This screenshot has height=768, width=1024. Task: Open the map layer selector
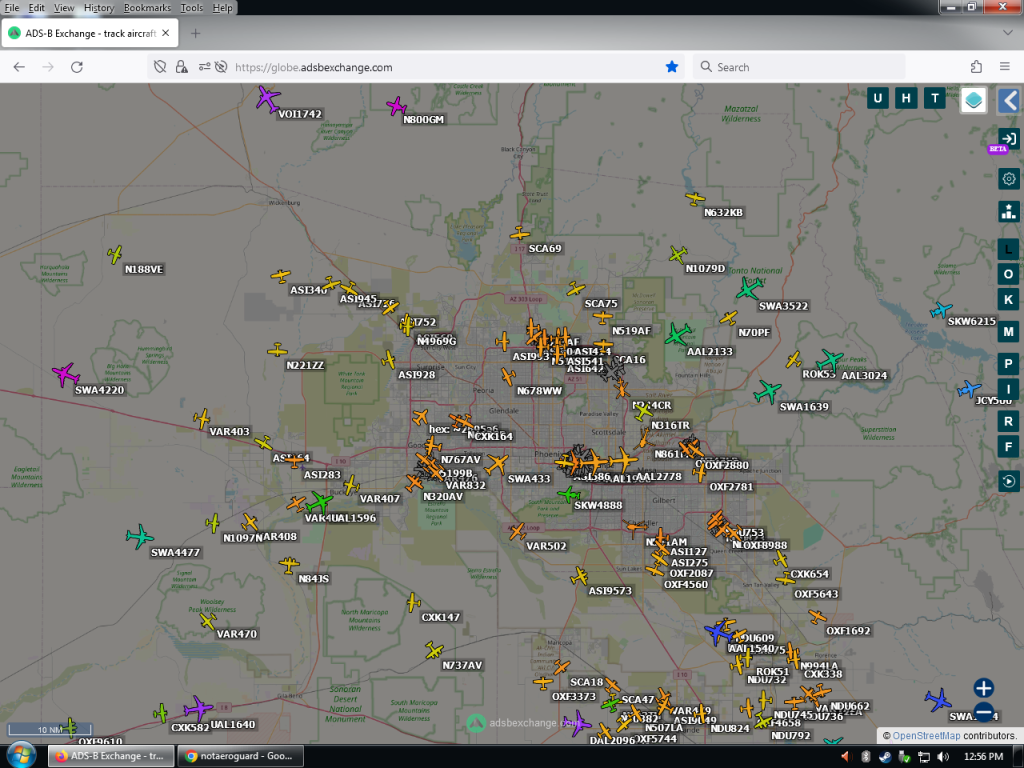tap(973, 100)
